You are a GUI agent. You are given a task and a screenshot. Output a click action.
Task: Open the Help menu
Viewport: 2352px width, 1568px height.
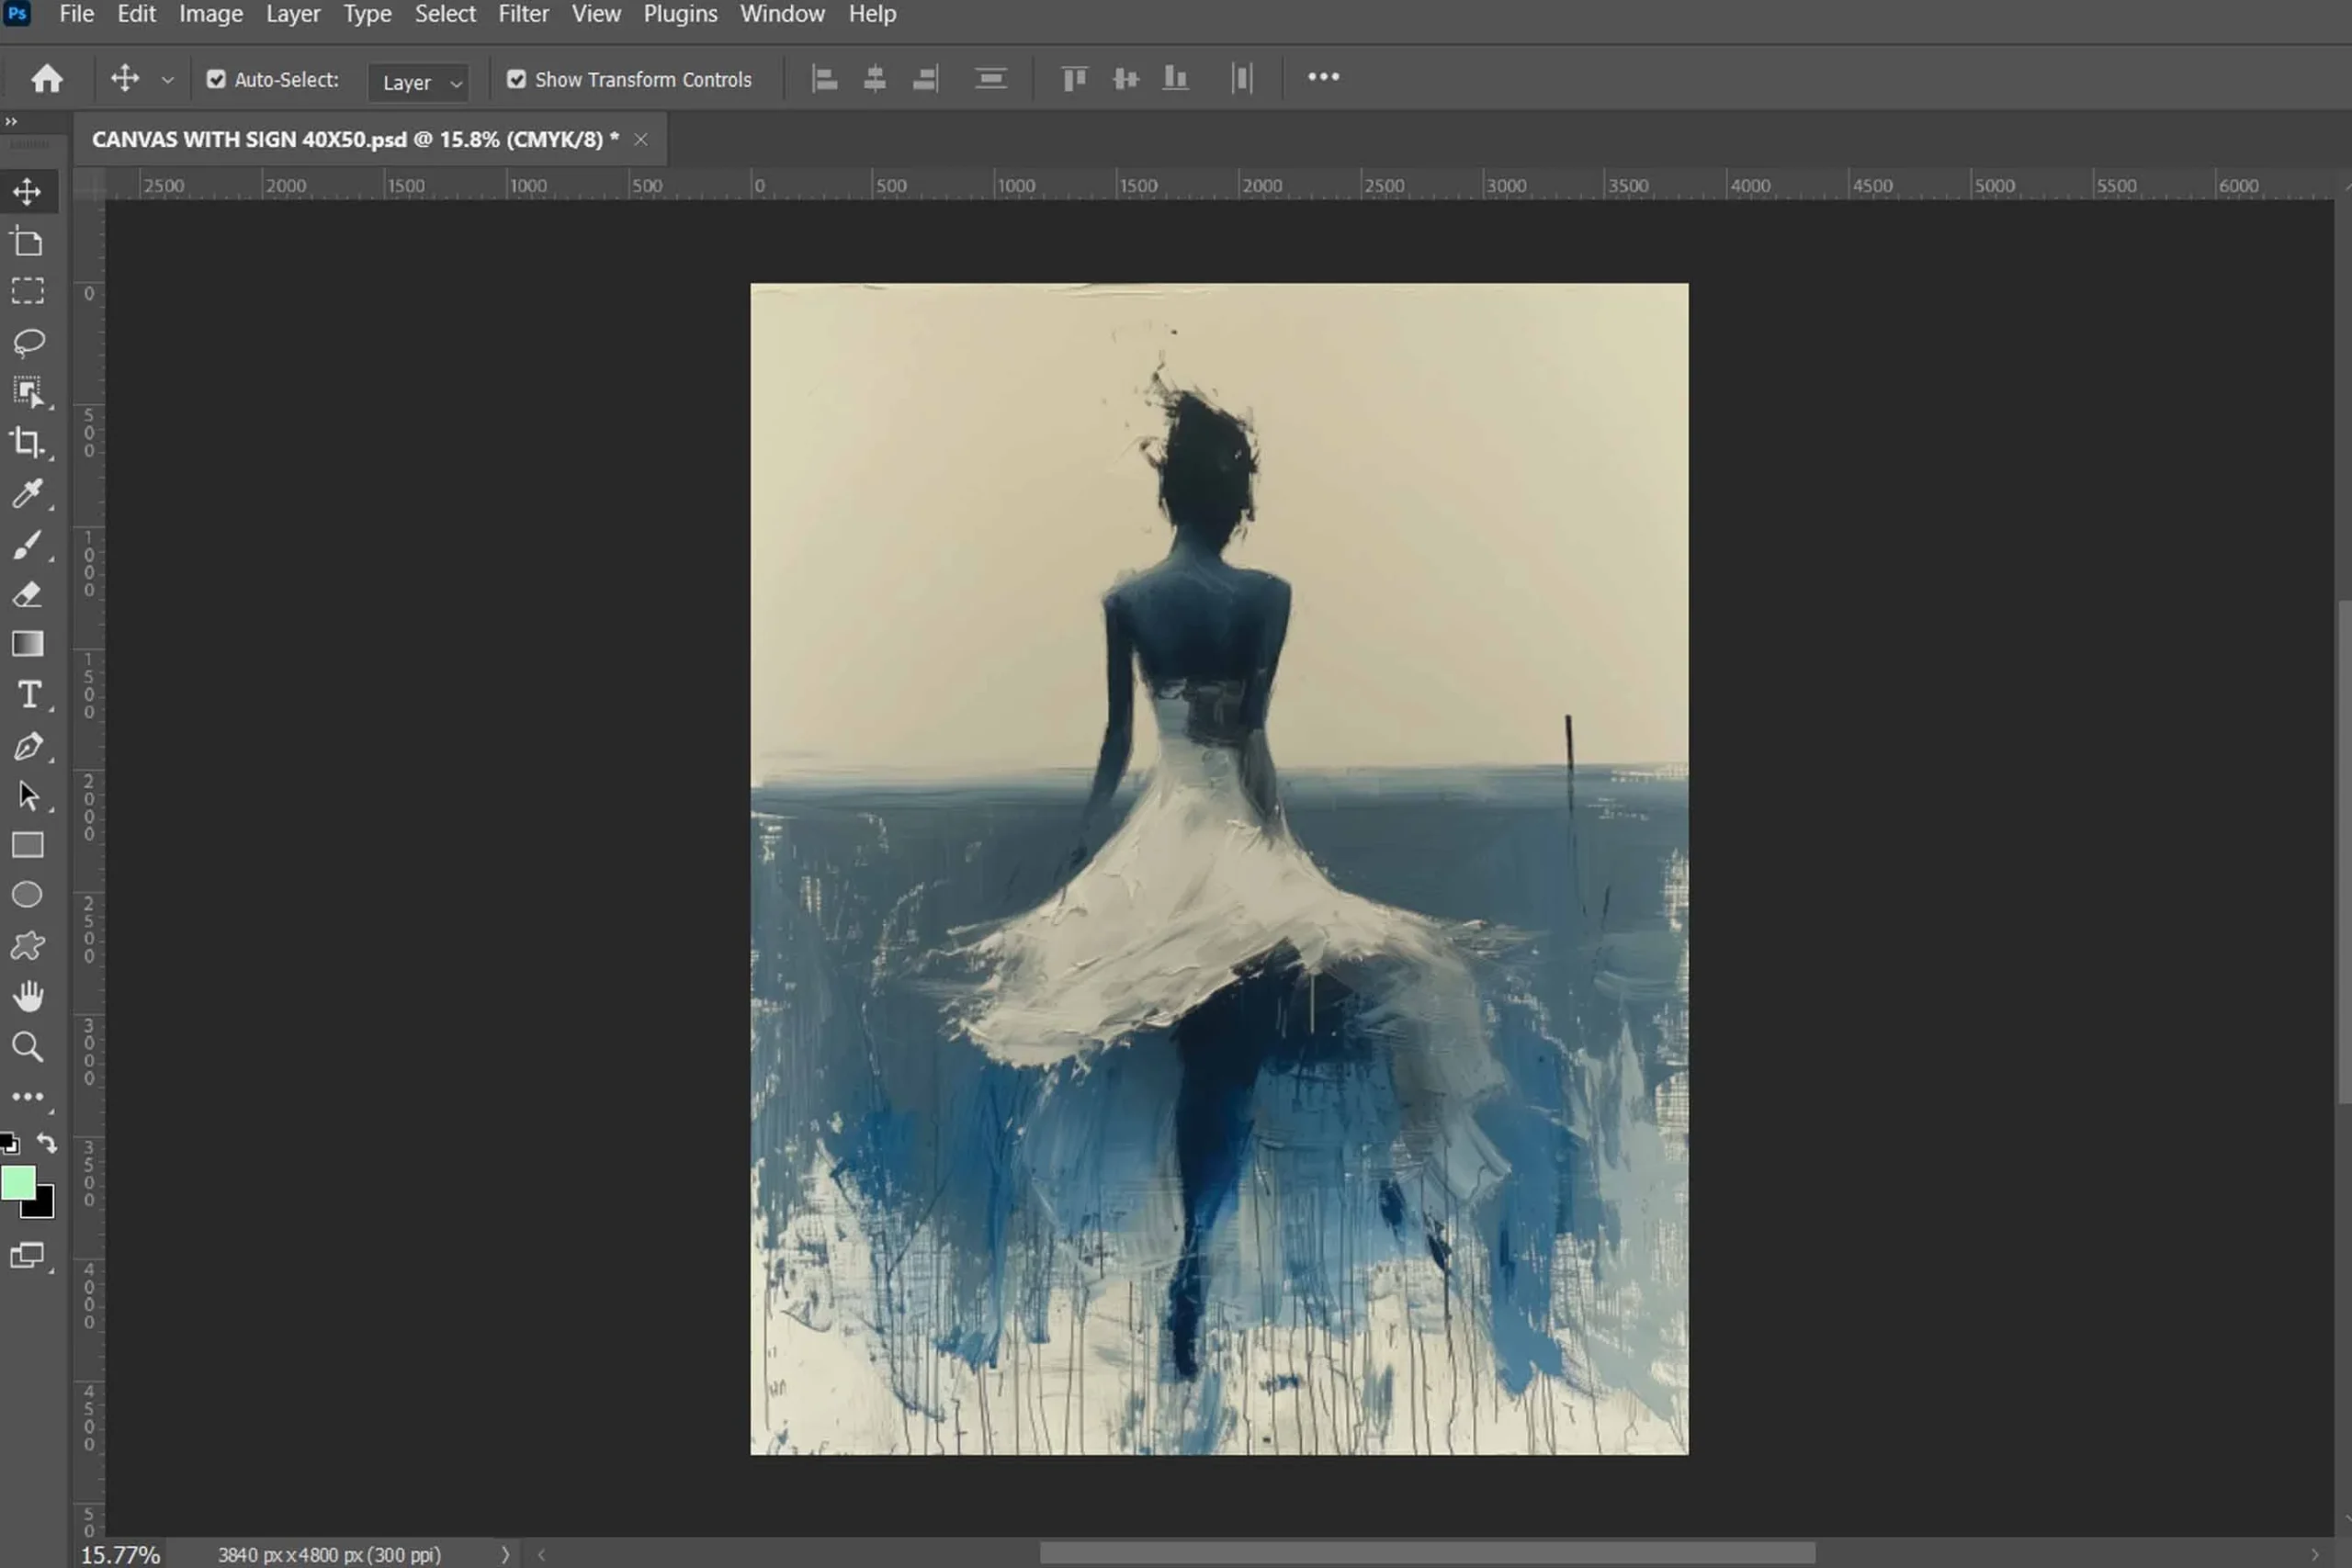tap(872, 14)
